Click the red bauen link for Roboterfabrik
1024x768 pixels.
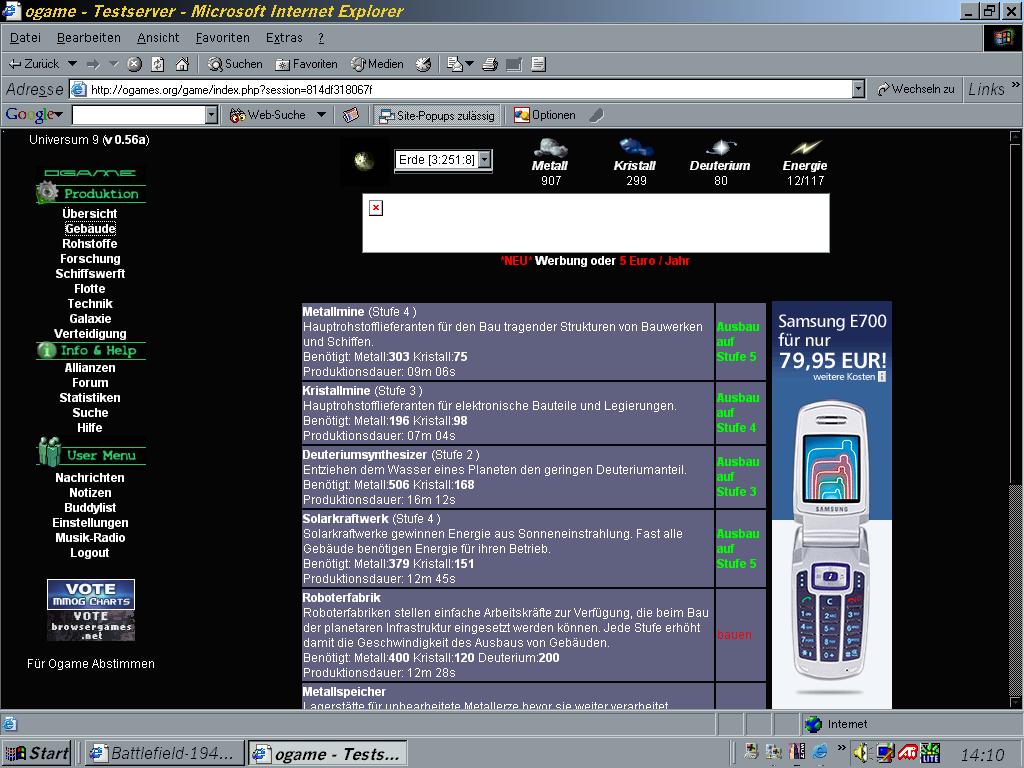pos(734,635)
